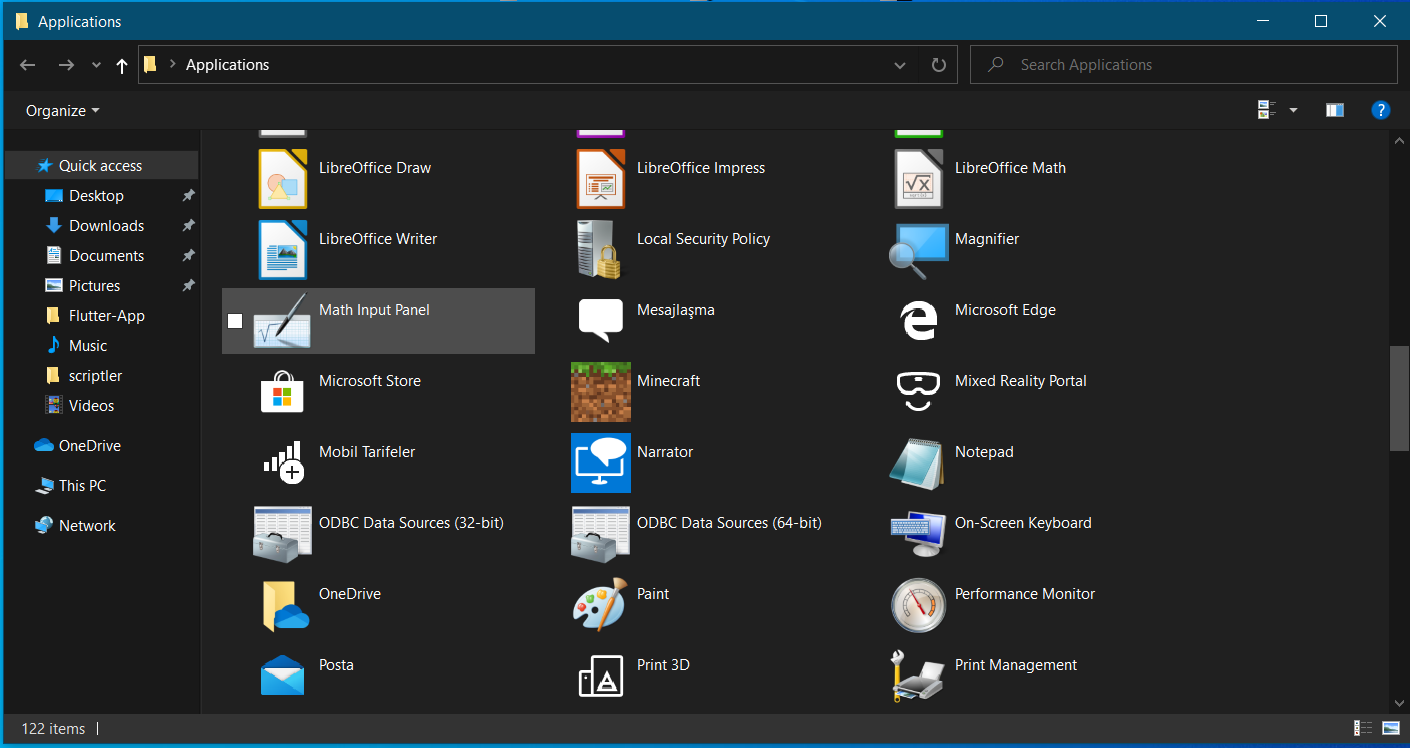
Task: Select the Print Management icon
Action: [x=919, y=676]
